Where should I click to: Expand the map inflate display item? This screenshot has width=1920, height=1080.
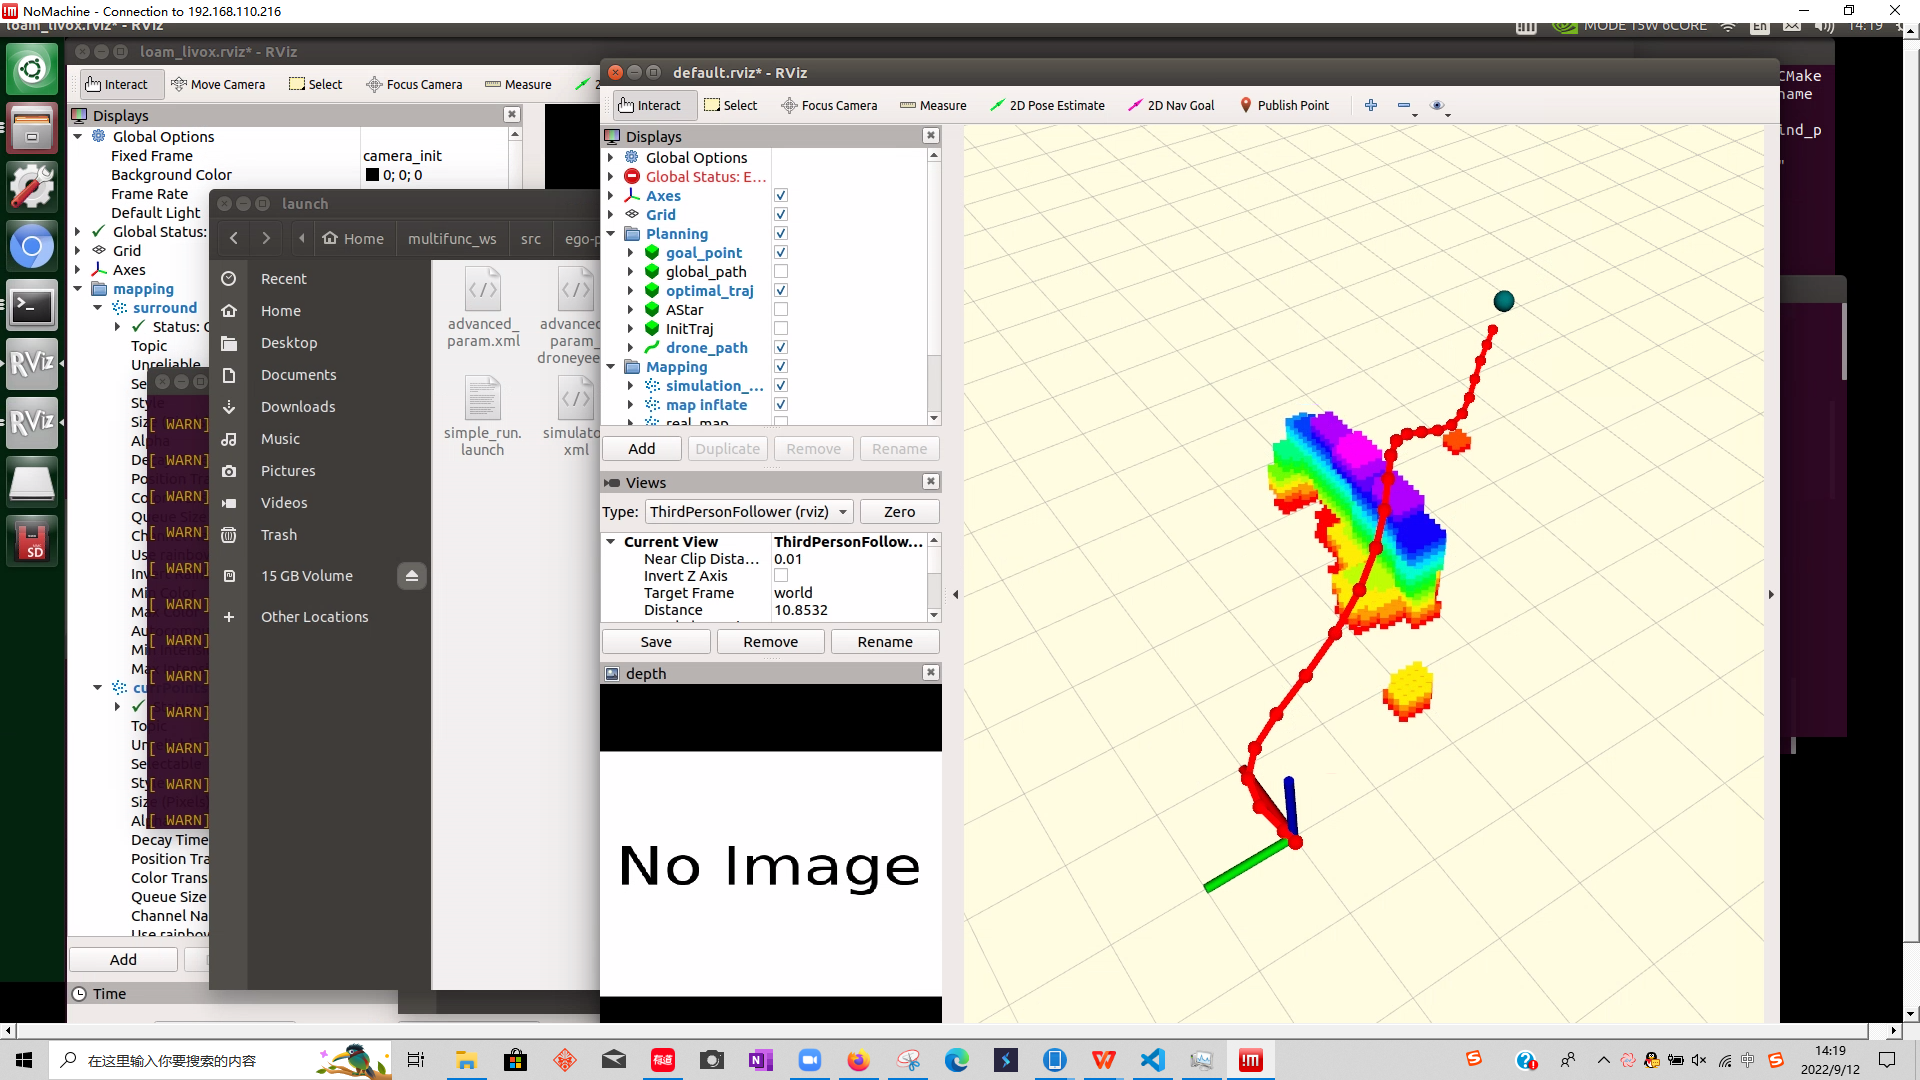(x=631, y=405)
